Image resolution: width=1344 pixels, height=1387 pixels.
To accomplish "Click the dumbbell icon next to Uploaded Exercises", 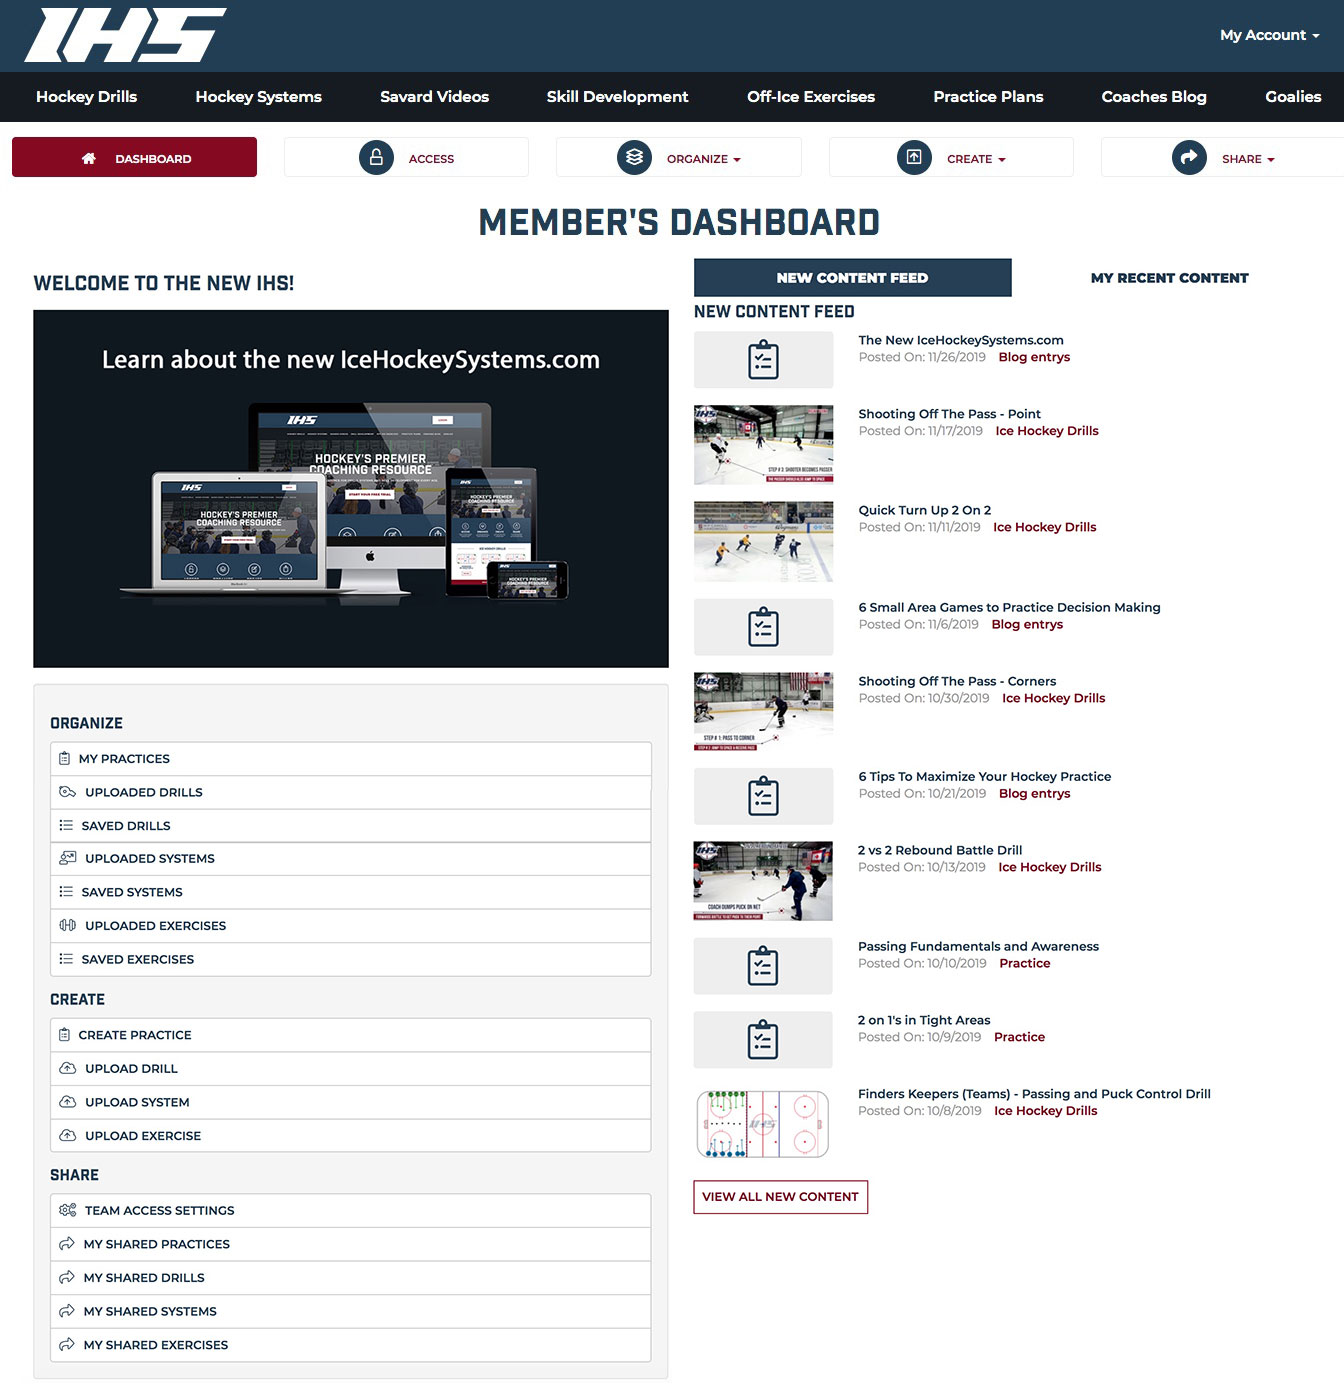I will (68, 925).
